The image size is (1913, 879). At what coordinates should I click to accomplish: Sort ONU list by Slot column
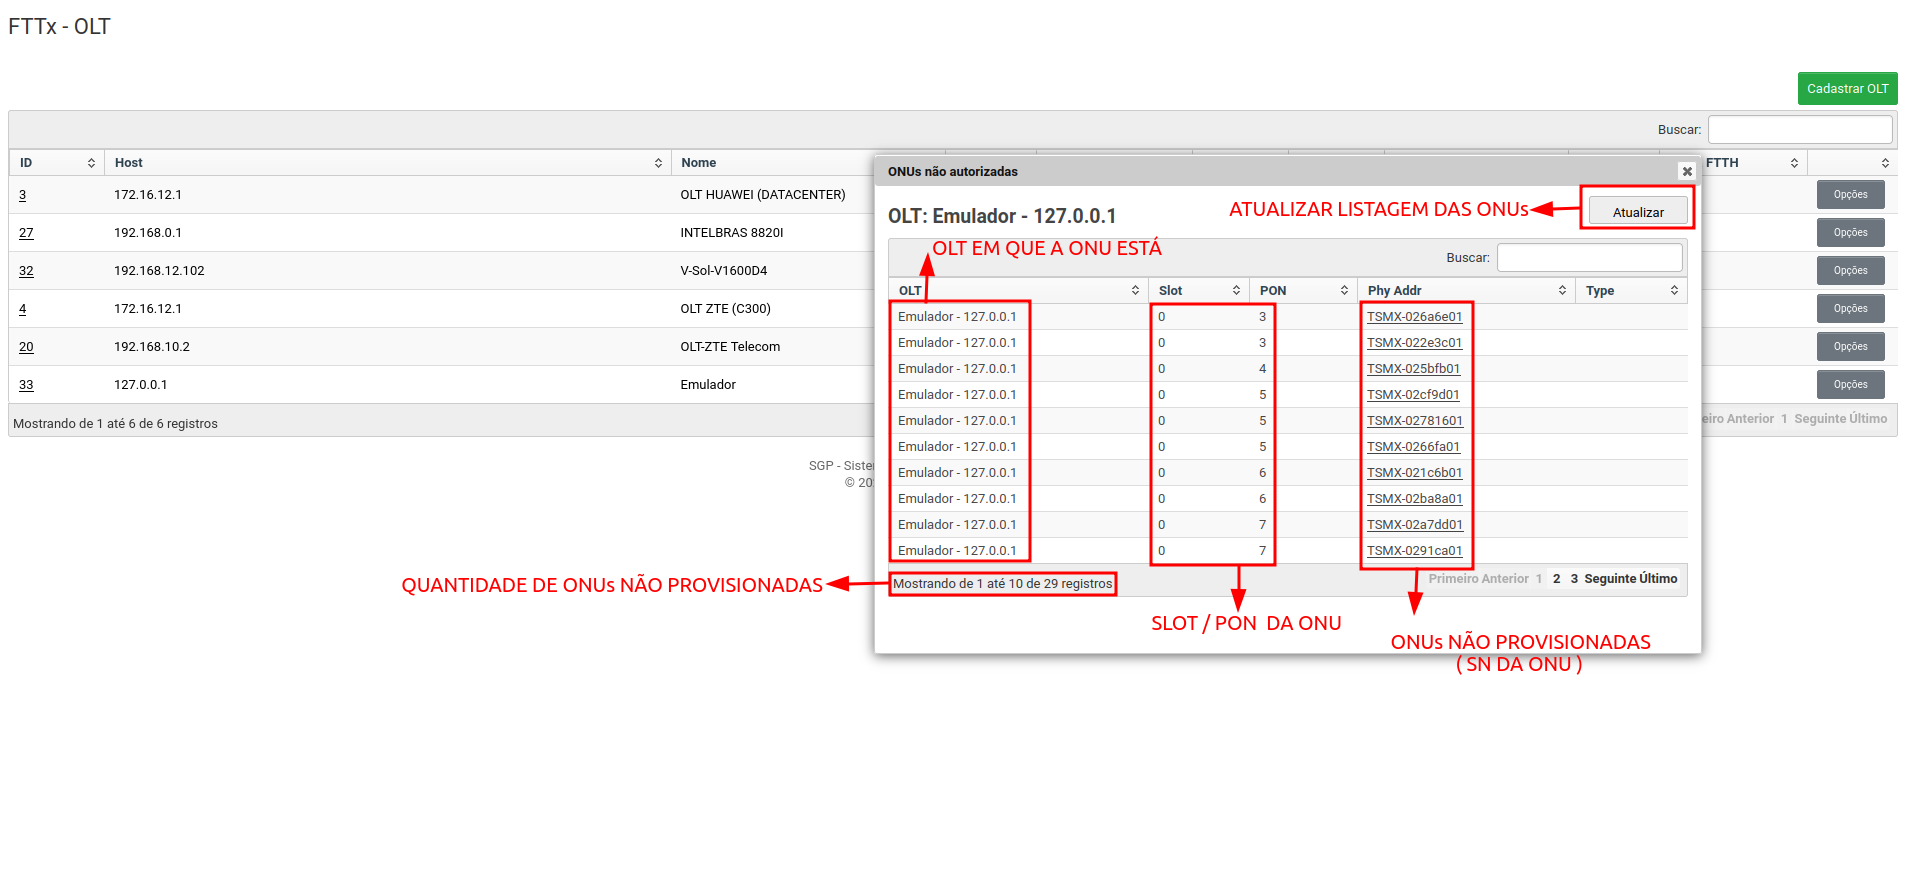(1236, 291)
